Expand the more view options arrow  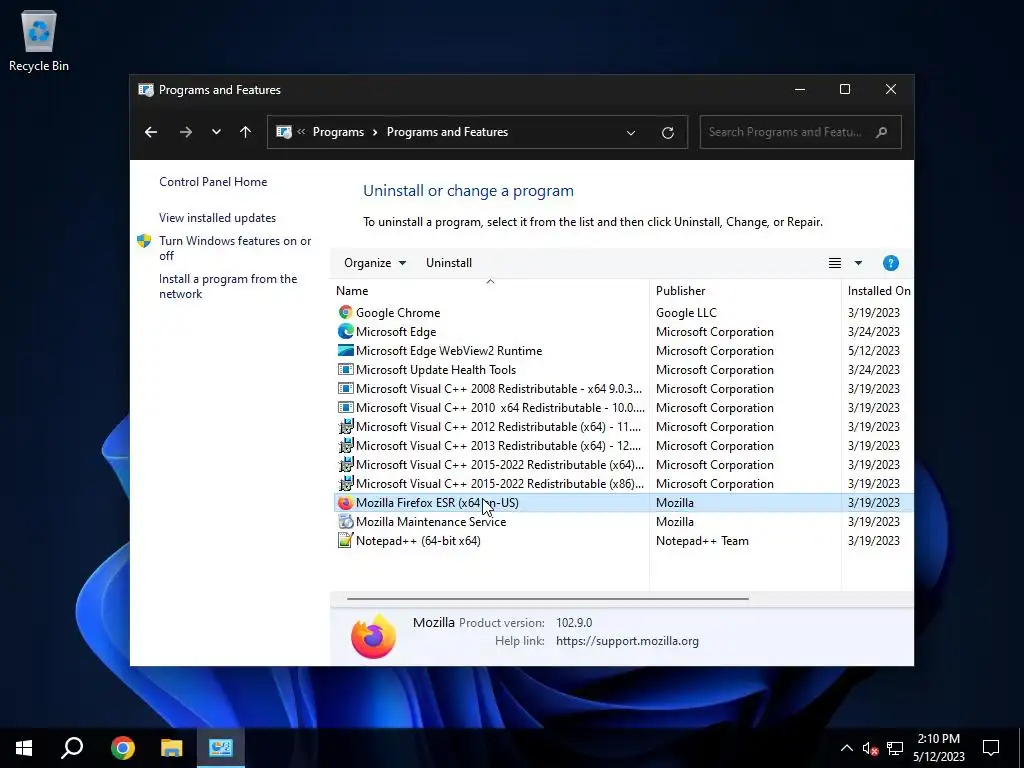tap(858, 263)
